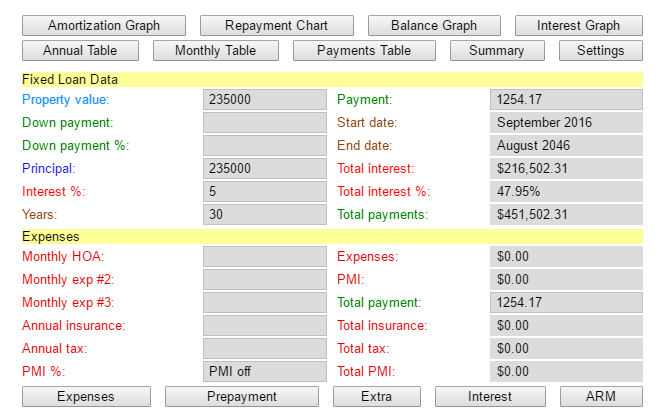Click the Extra button at bottom

click(x=376, y=397)
